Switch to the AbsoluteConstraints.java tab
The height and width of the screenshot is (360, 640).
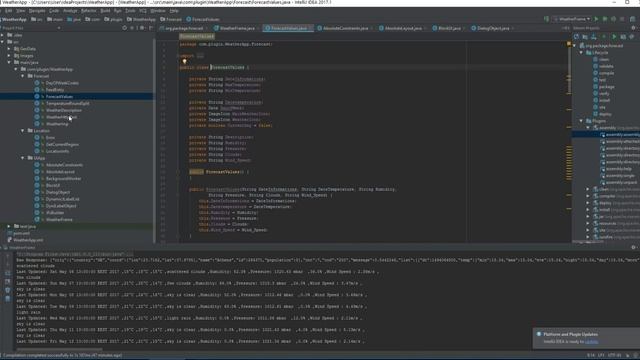click(345, 28)
